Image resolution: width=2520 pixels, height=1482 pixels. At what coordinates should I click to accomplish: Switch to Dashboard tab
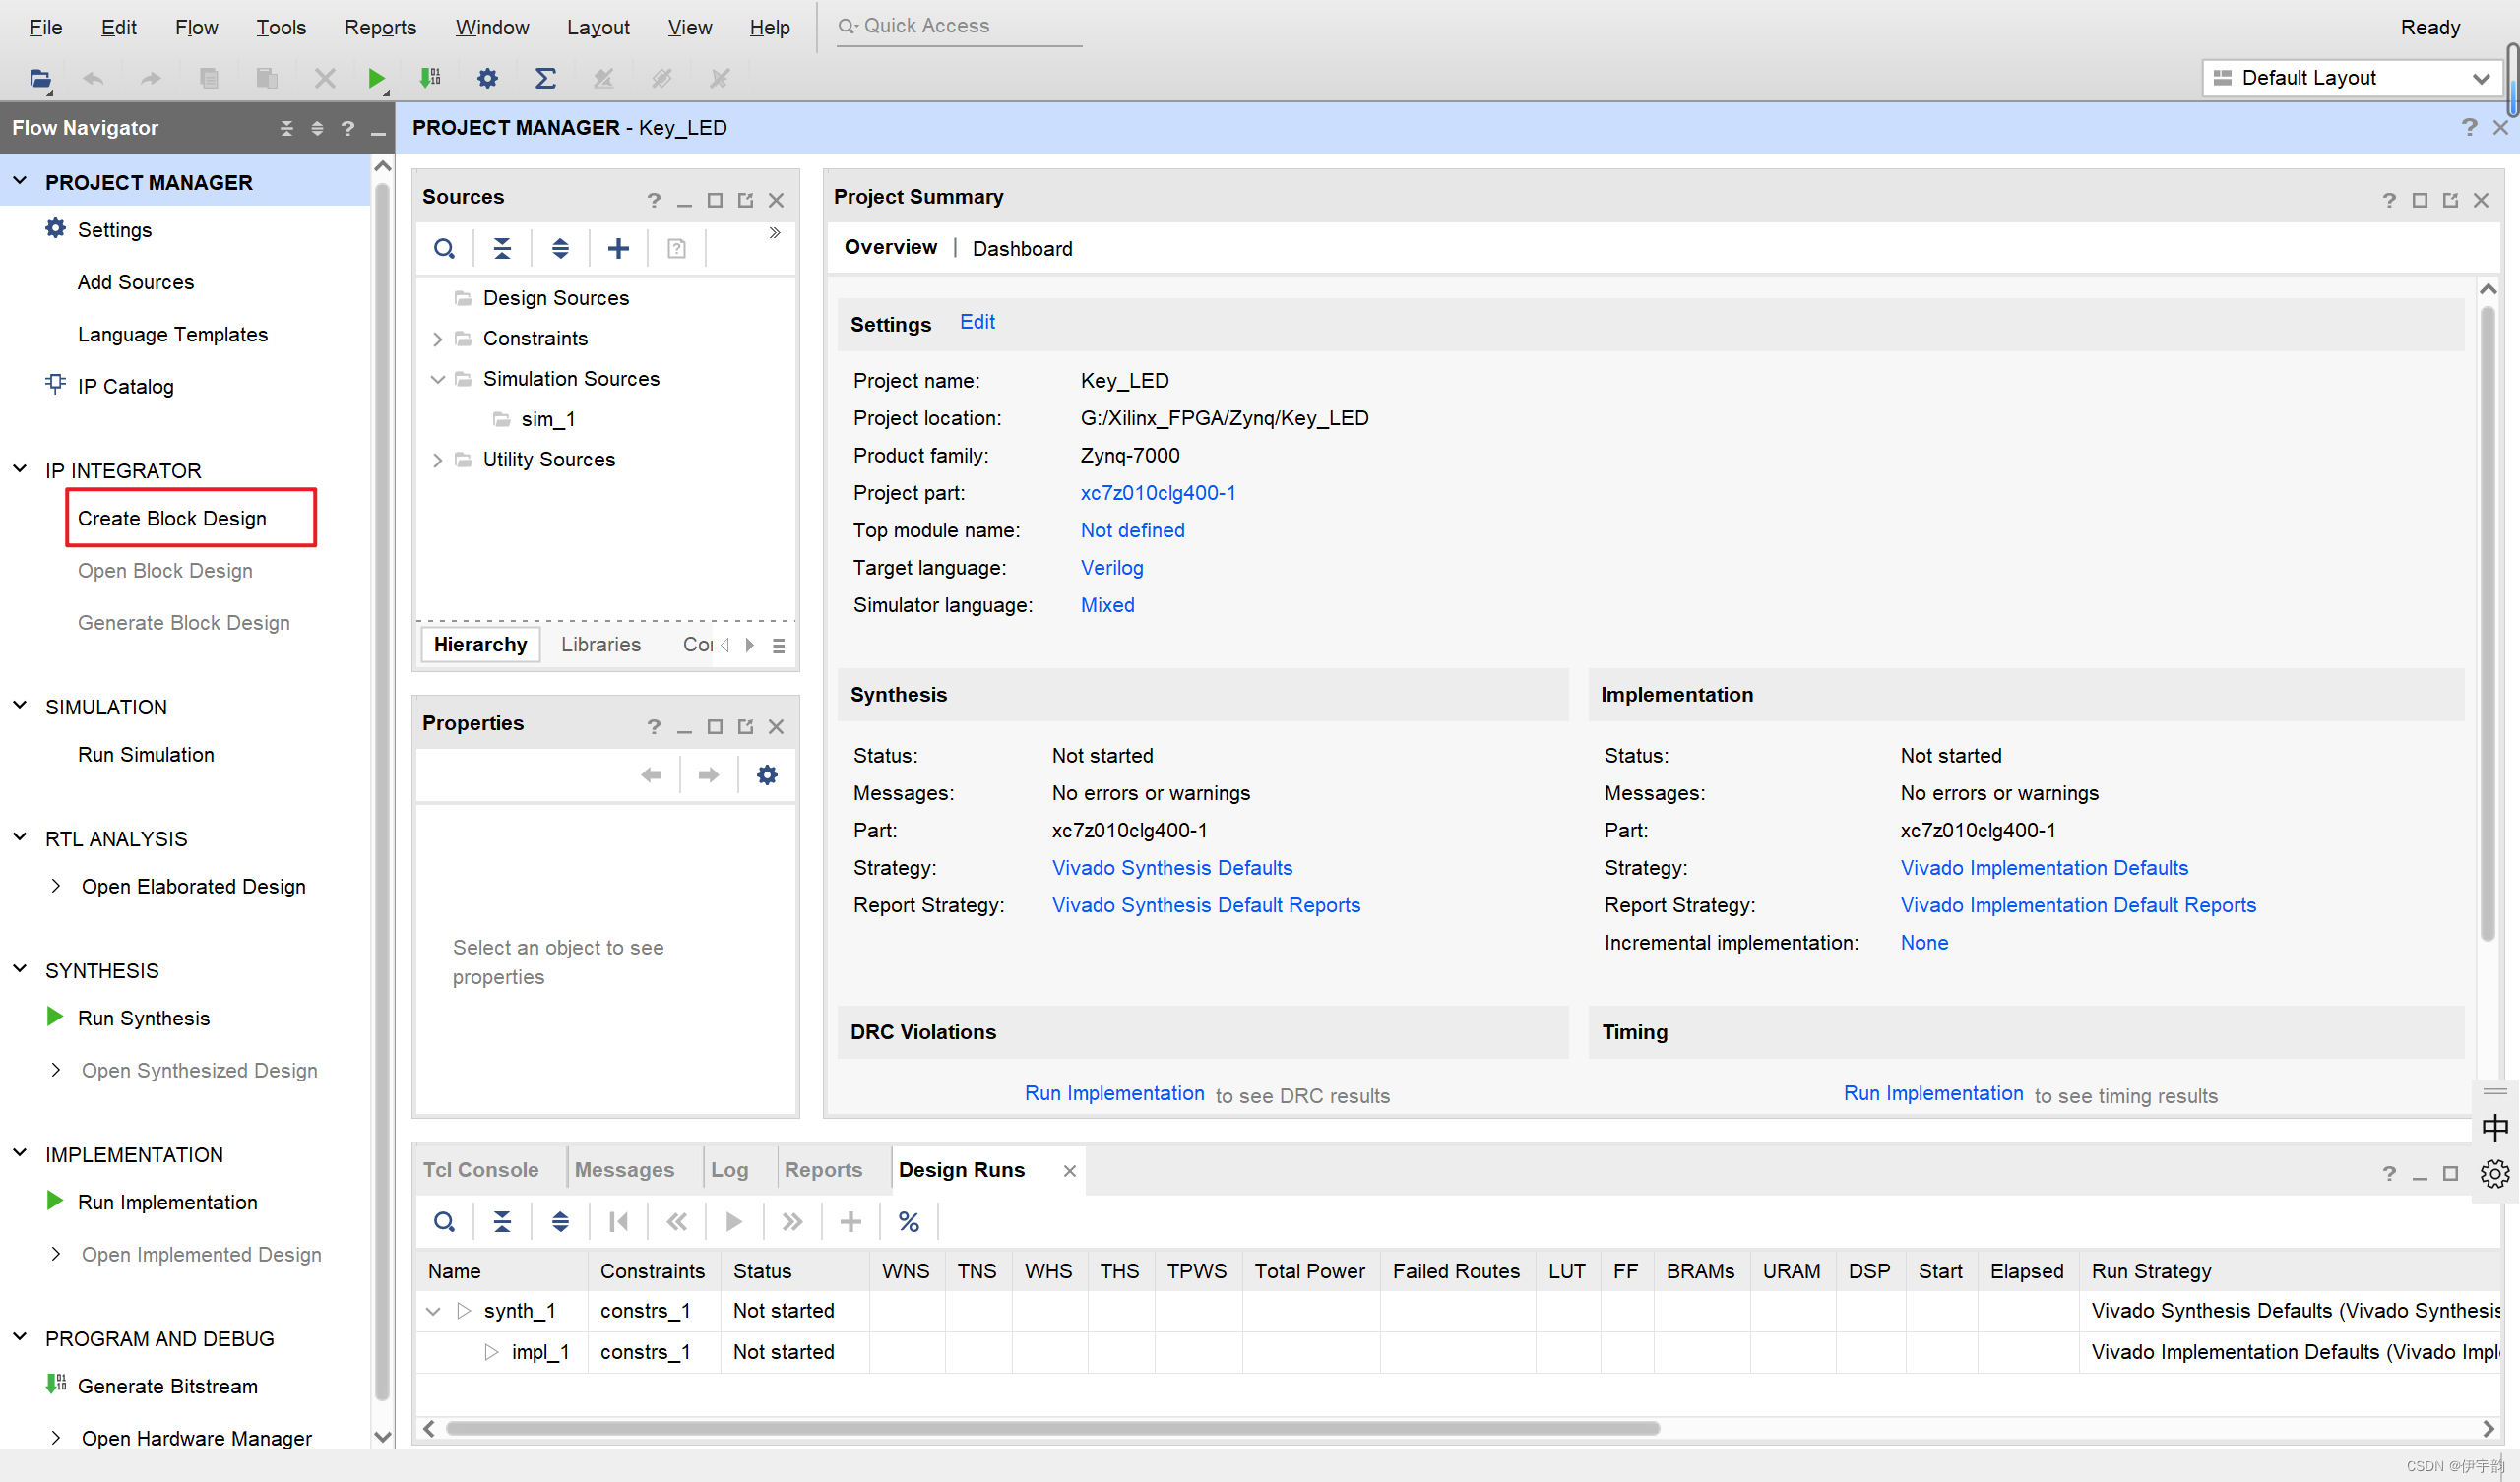click(1022, 248)
